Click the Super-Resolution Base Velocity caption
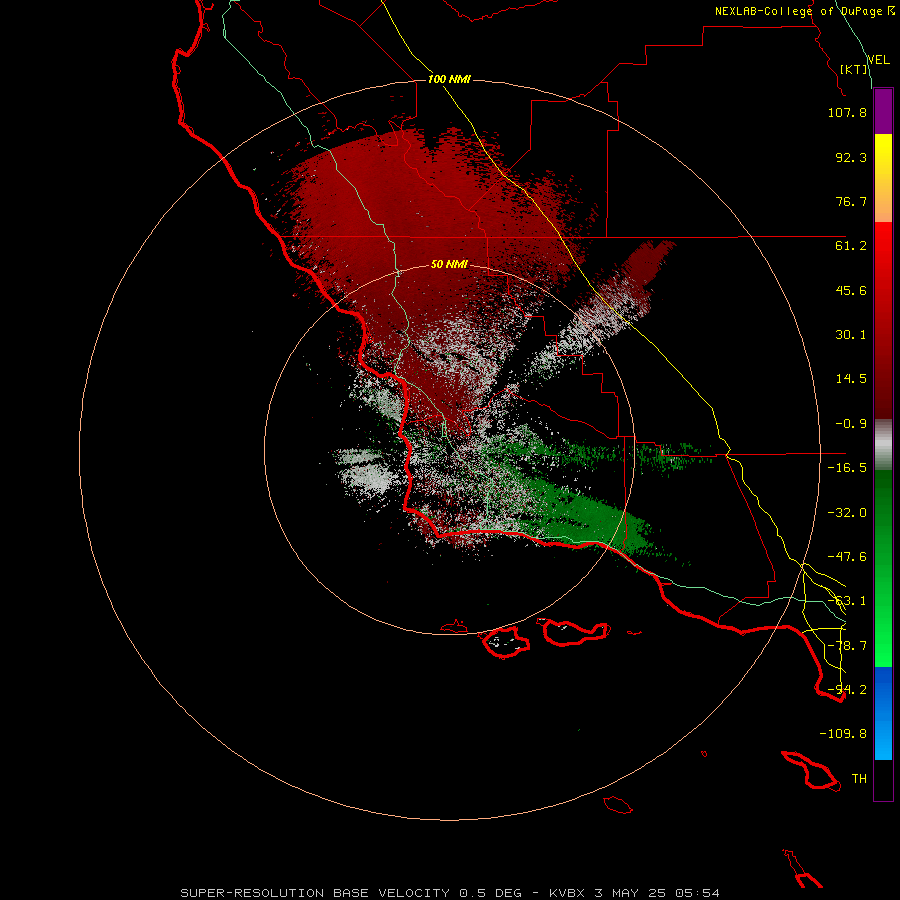Image resolution: width=900 pixels, height=900 pixels. click(x=450, y=893)
